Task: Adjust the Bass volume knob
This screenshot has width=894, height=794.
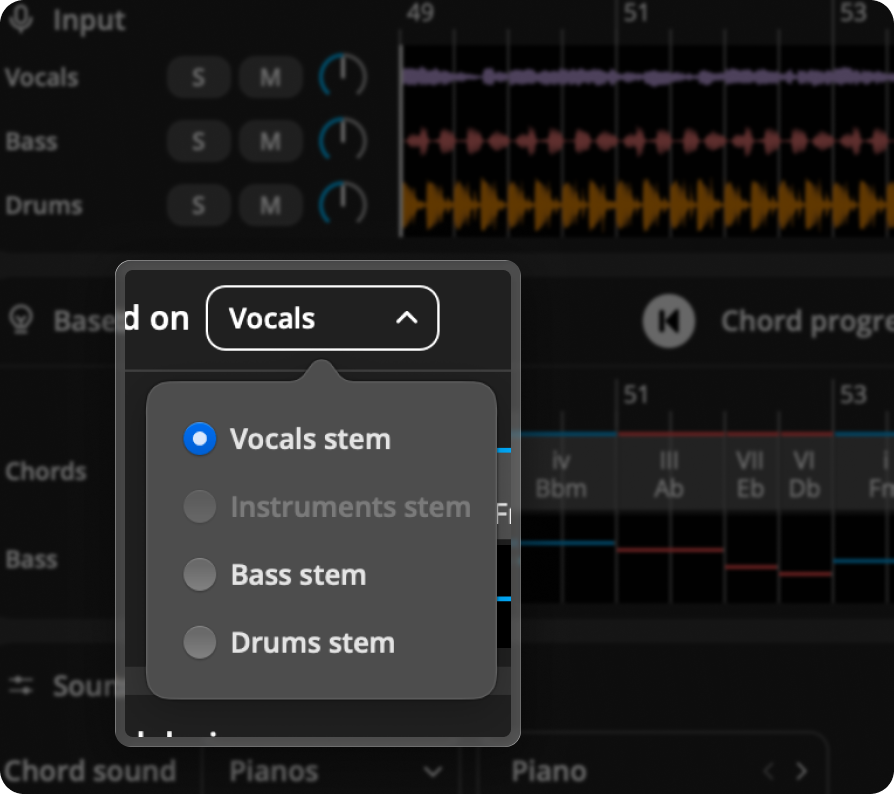Action: point(343,141)
